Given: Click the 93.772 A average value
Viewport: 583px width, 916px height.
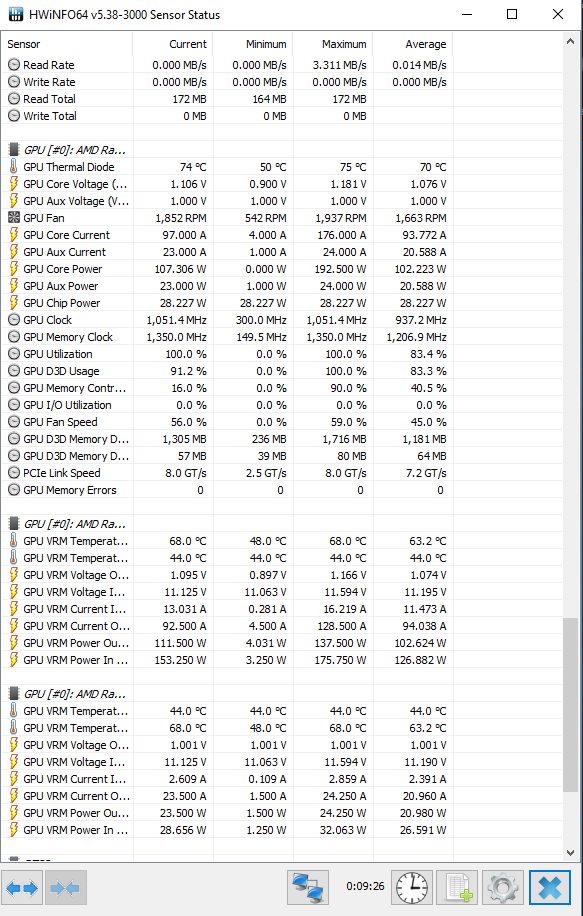Looking at the screenshot, I should click(424, 235).
